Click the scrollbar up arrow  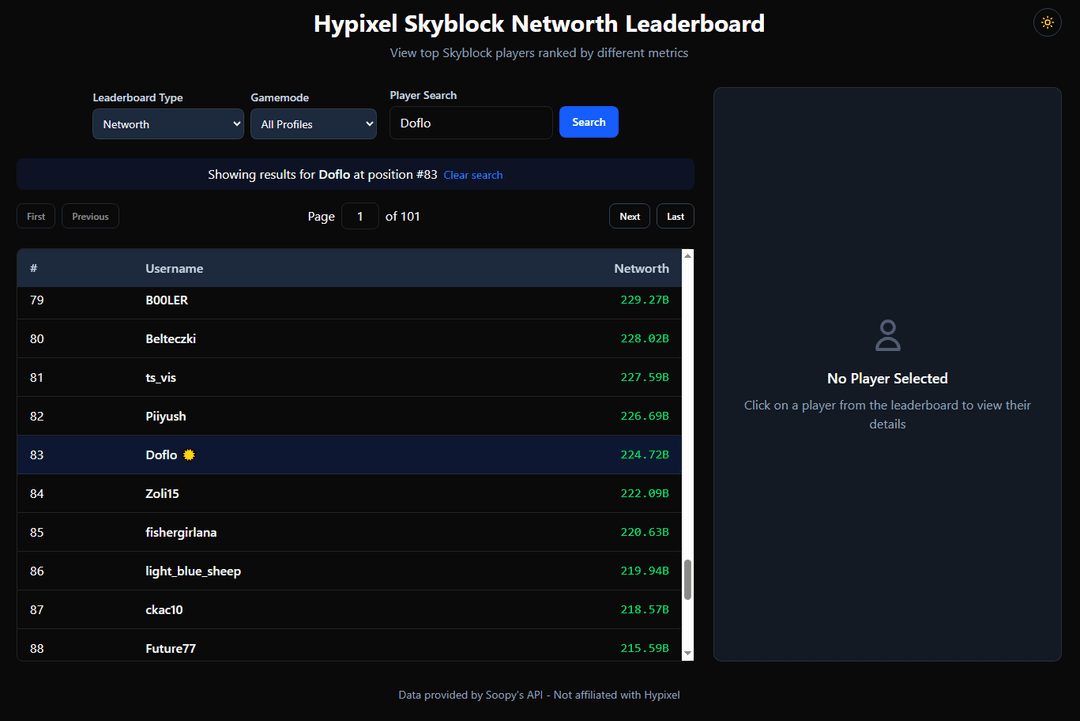687,255
